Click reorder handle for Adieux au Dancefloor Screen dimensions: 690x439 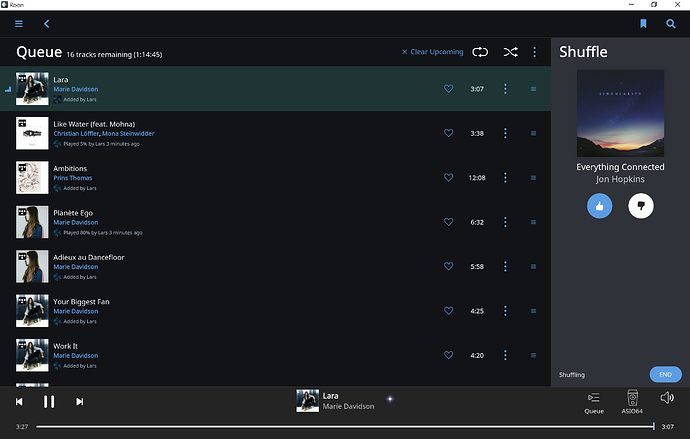pyautogui.click(x=533, y=266)
